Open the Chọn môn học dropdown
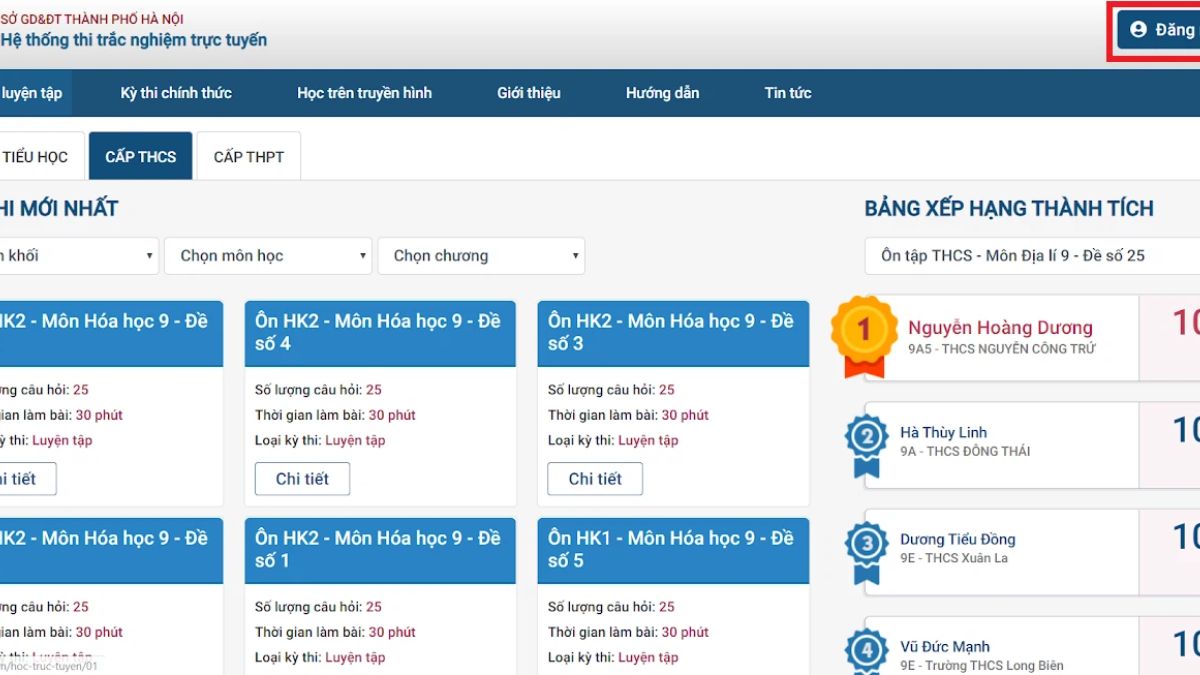 (265, 255)
